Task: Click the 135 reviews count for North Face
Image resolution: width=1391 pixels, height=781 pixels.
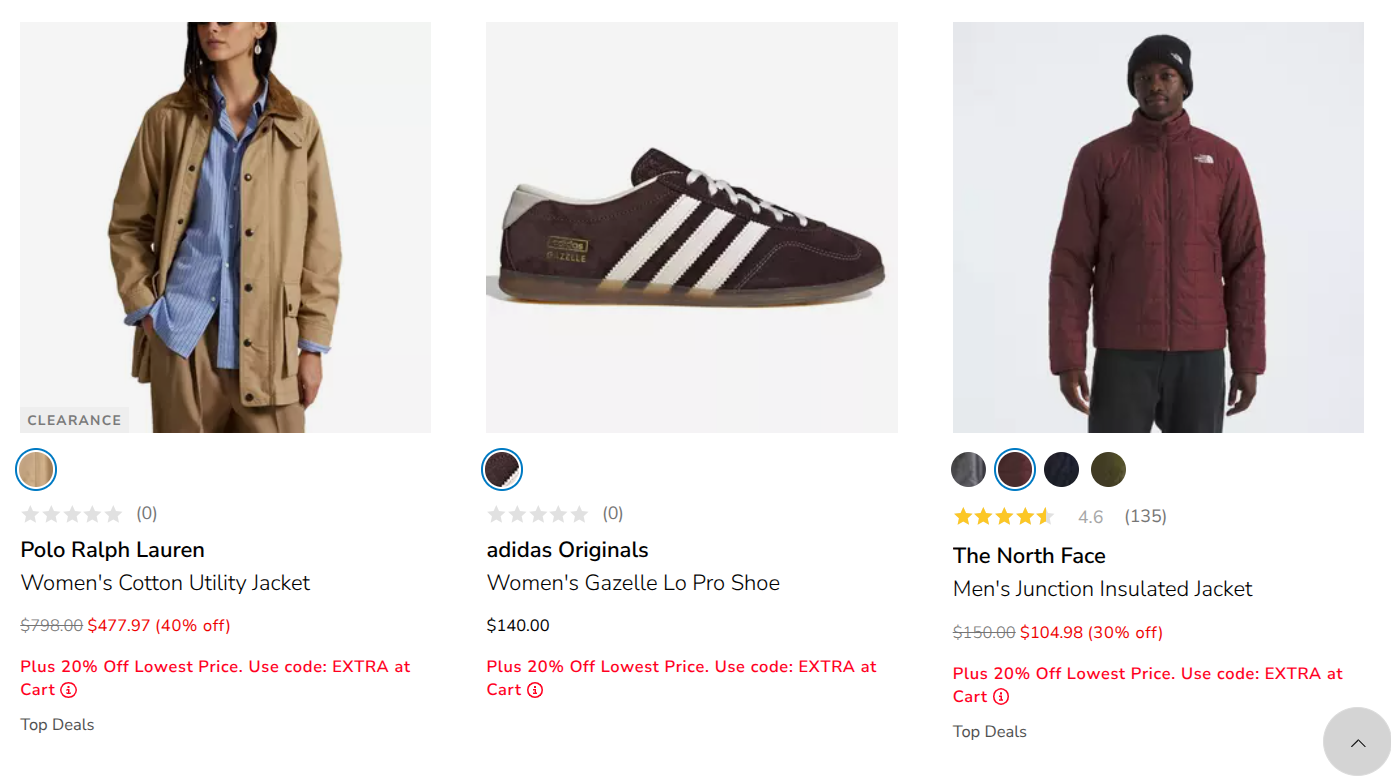Action: coord(1146,517)
